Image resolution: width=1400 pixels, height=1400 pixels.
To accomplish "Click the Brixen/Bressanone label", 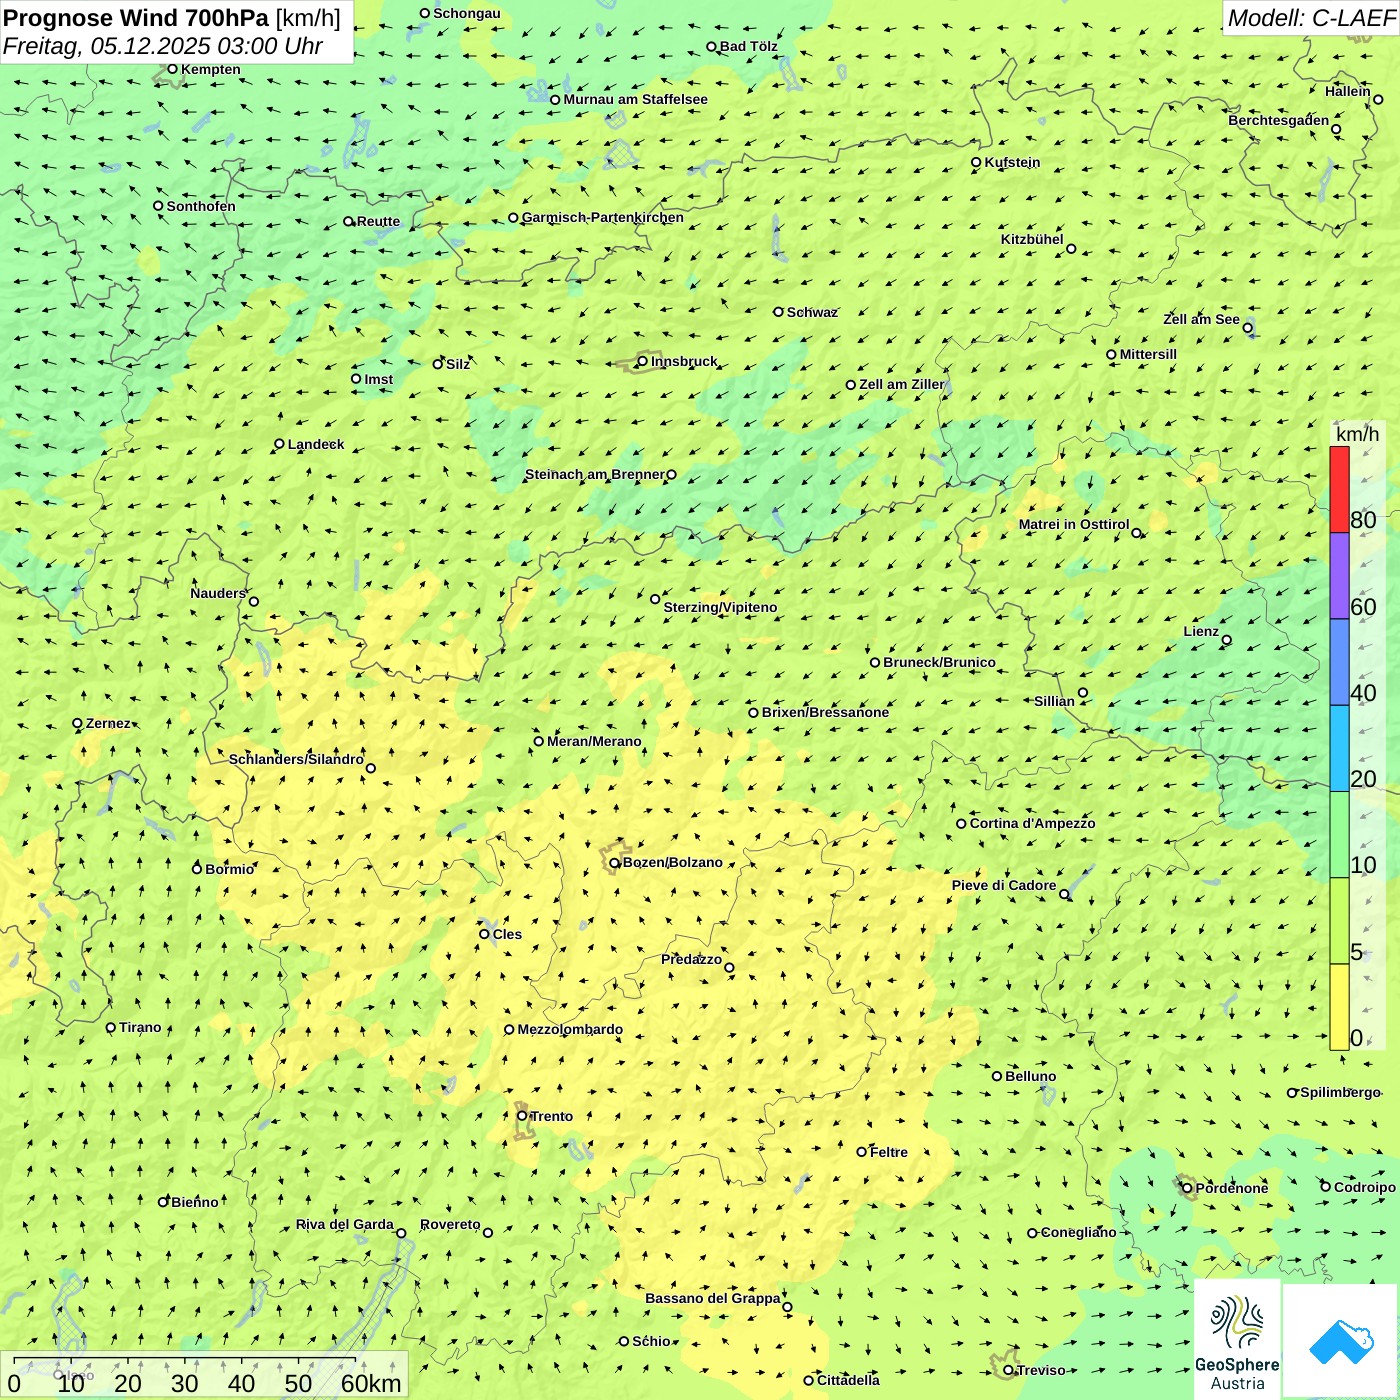I will [825, 712].
